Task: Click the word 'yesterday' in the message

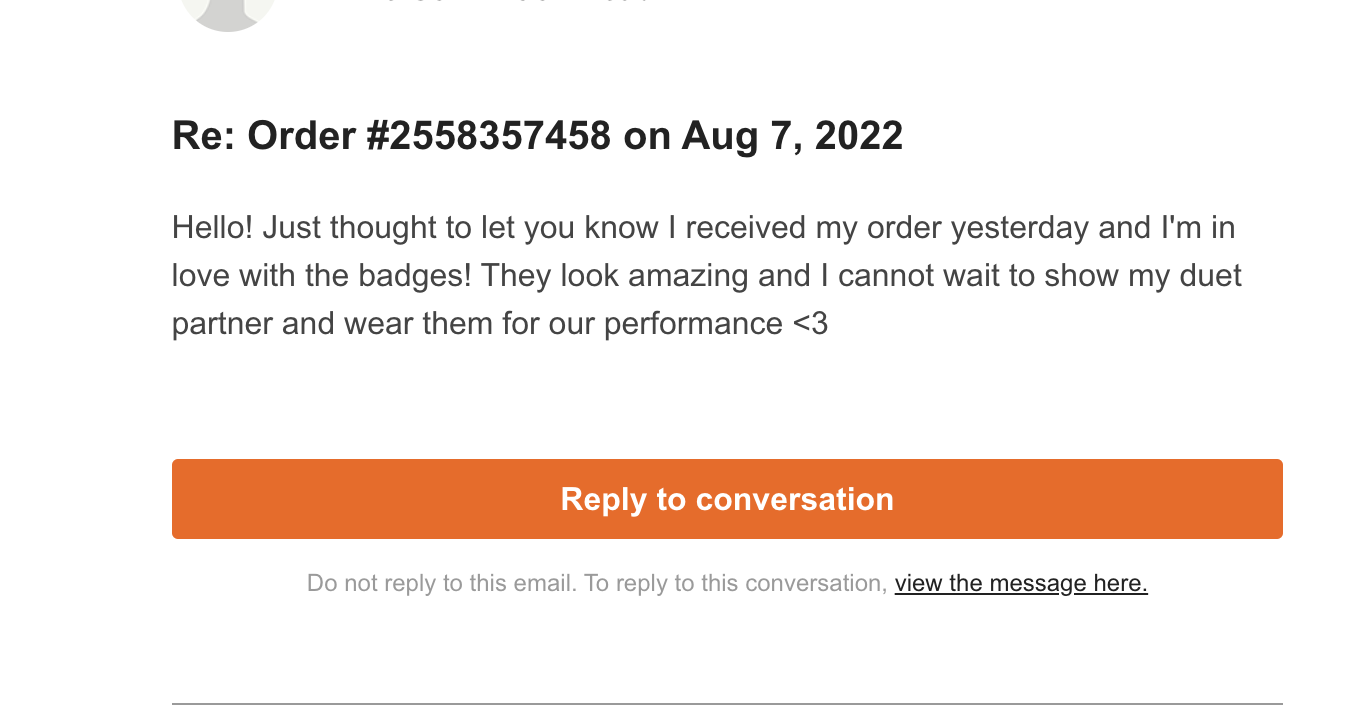Action: point(1020,228)
